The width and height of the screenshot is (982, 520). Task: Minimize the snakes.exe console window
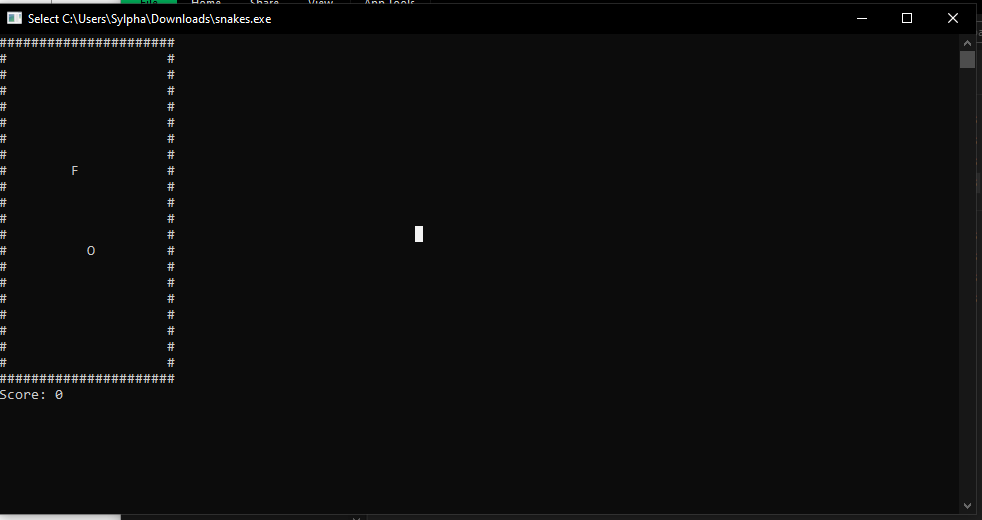862,18
